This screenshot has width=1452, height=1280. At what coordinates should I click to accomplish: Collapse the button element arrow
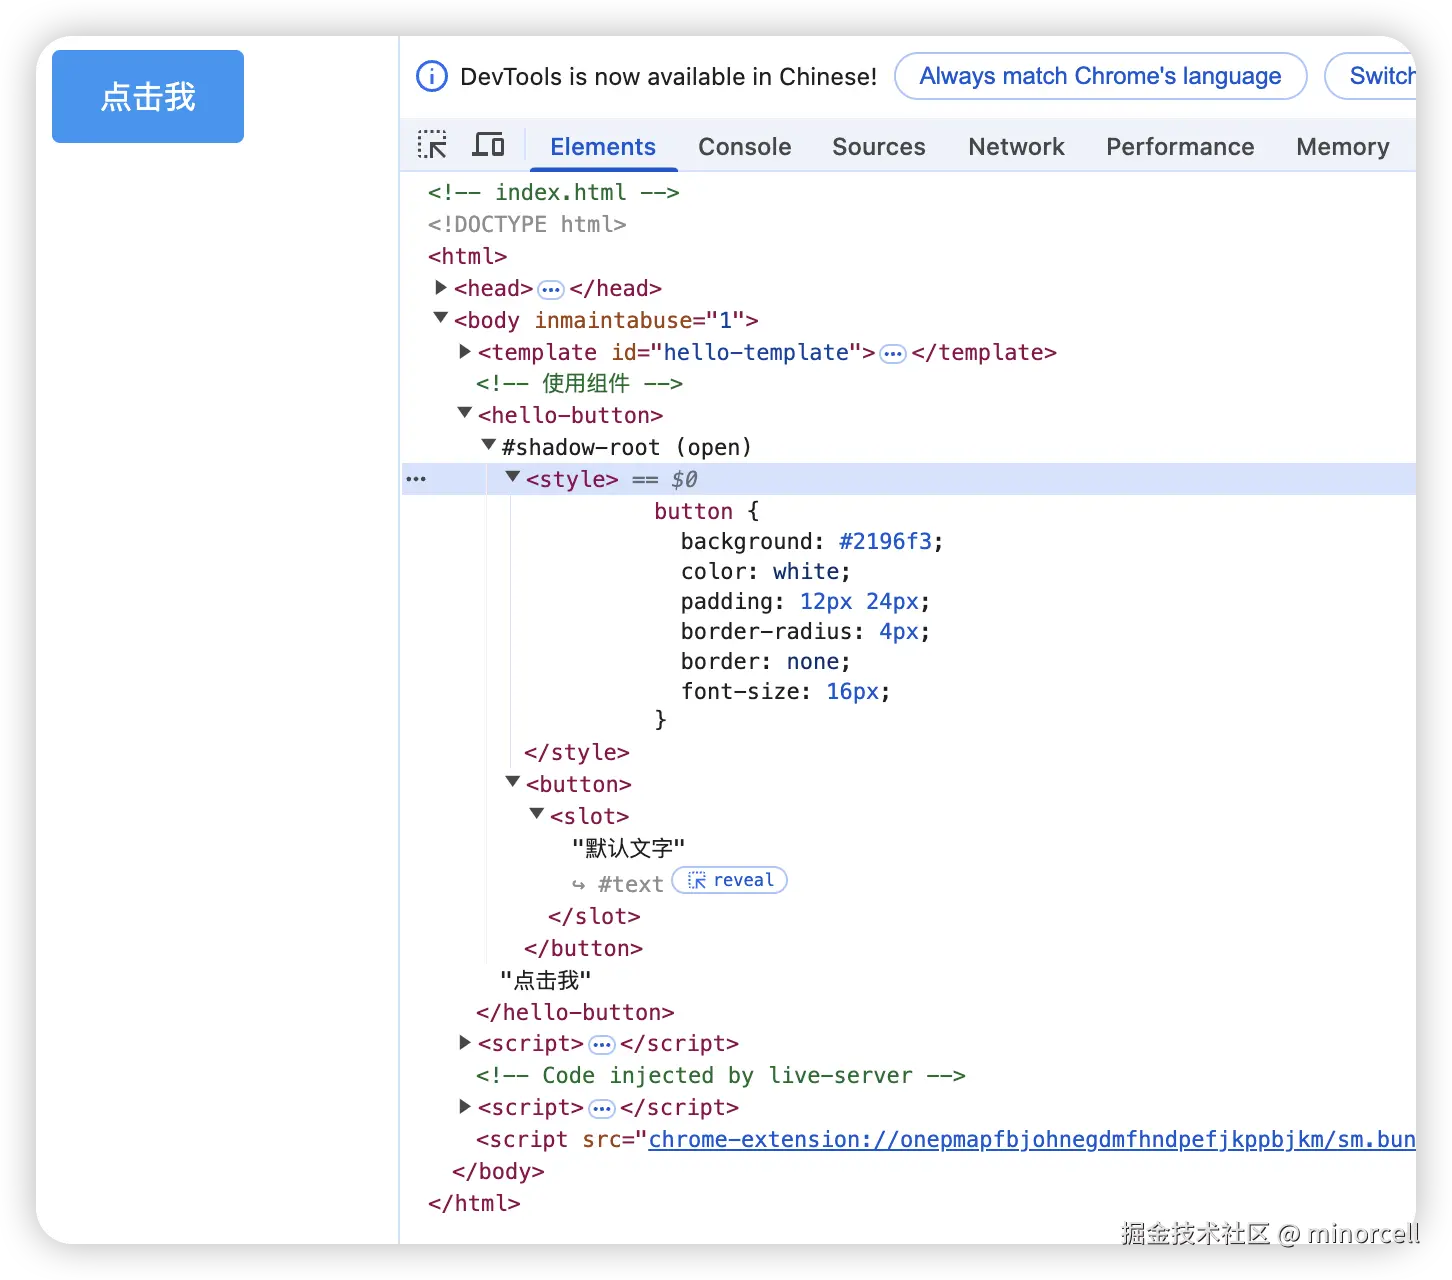513,782
